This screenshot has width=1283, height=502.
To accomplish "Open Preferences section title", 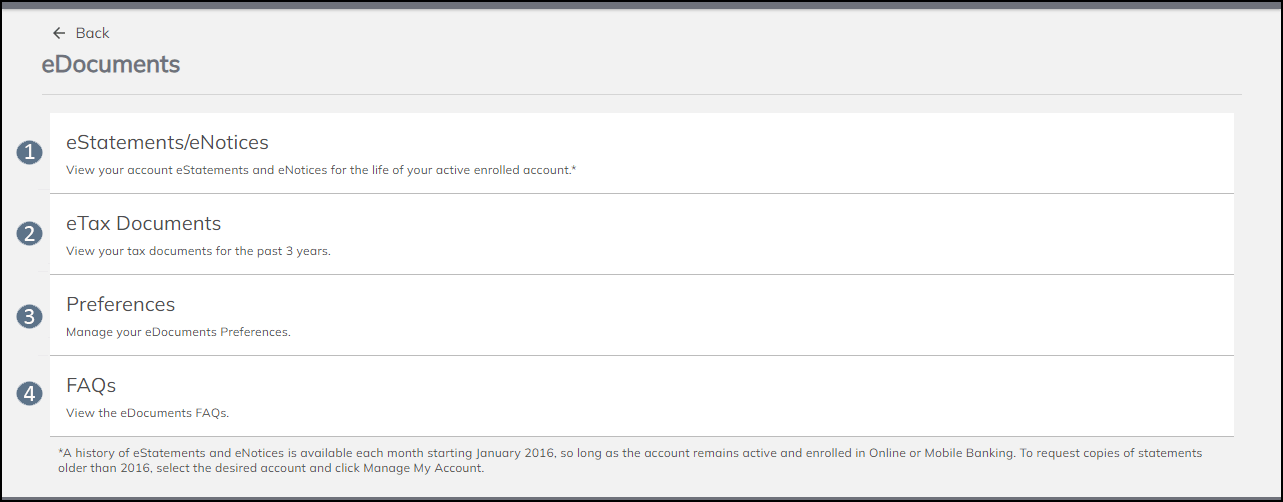I will pos(120,304).
